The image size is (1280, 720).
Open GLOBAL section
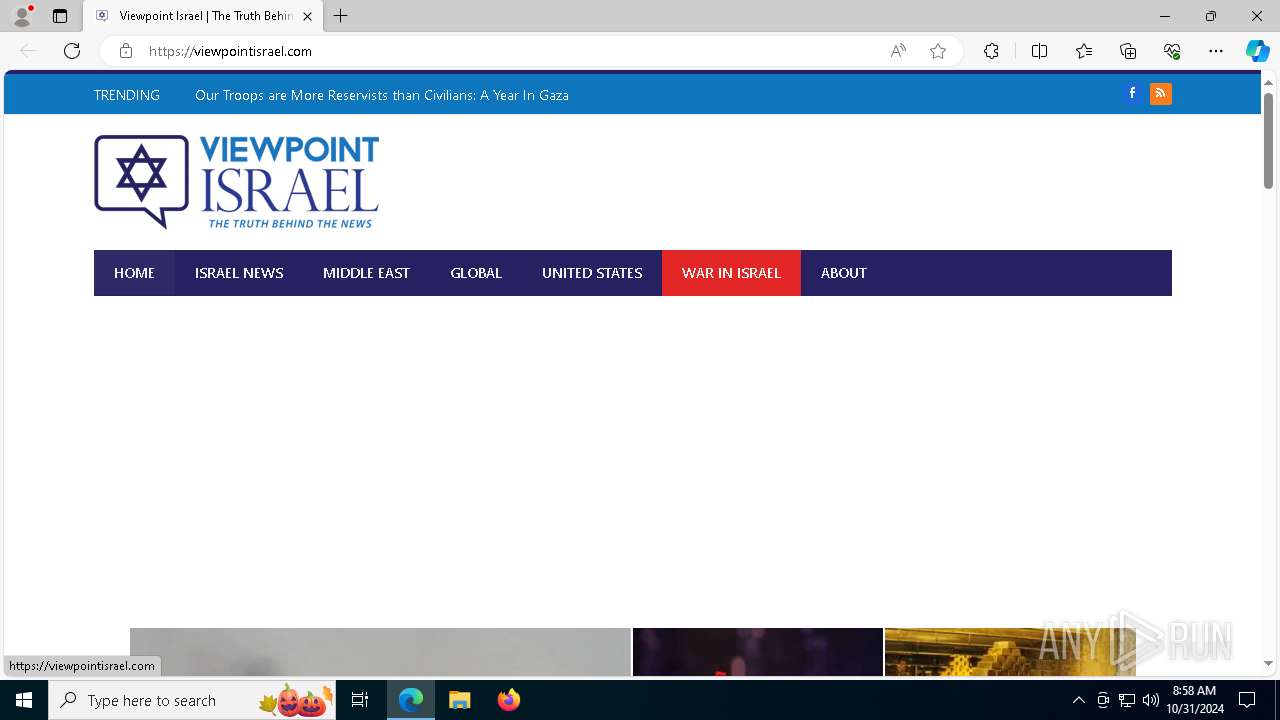point(476,273)
